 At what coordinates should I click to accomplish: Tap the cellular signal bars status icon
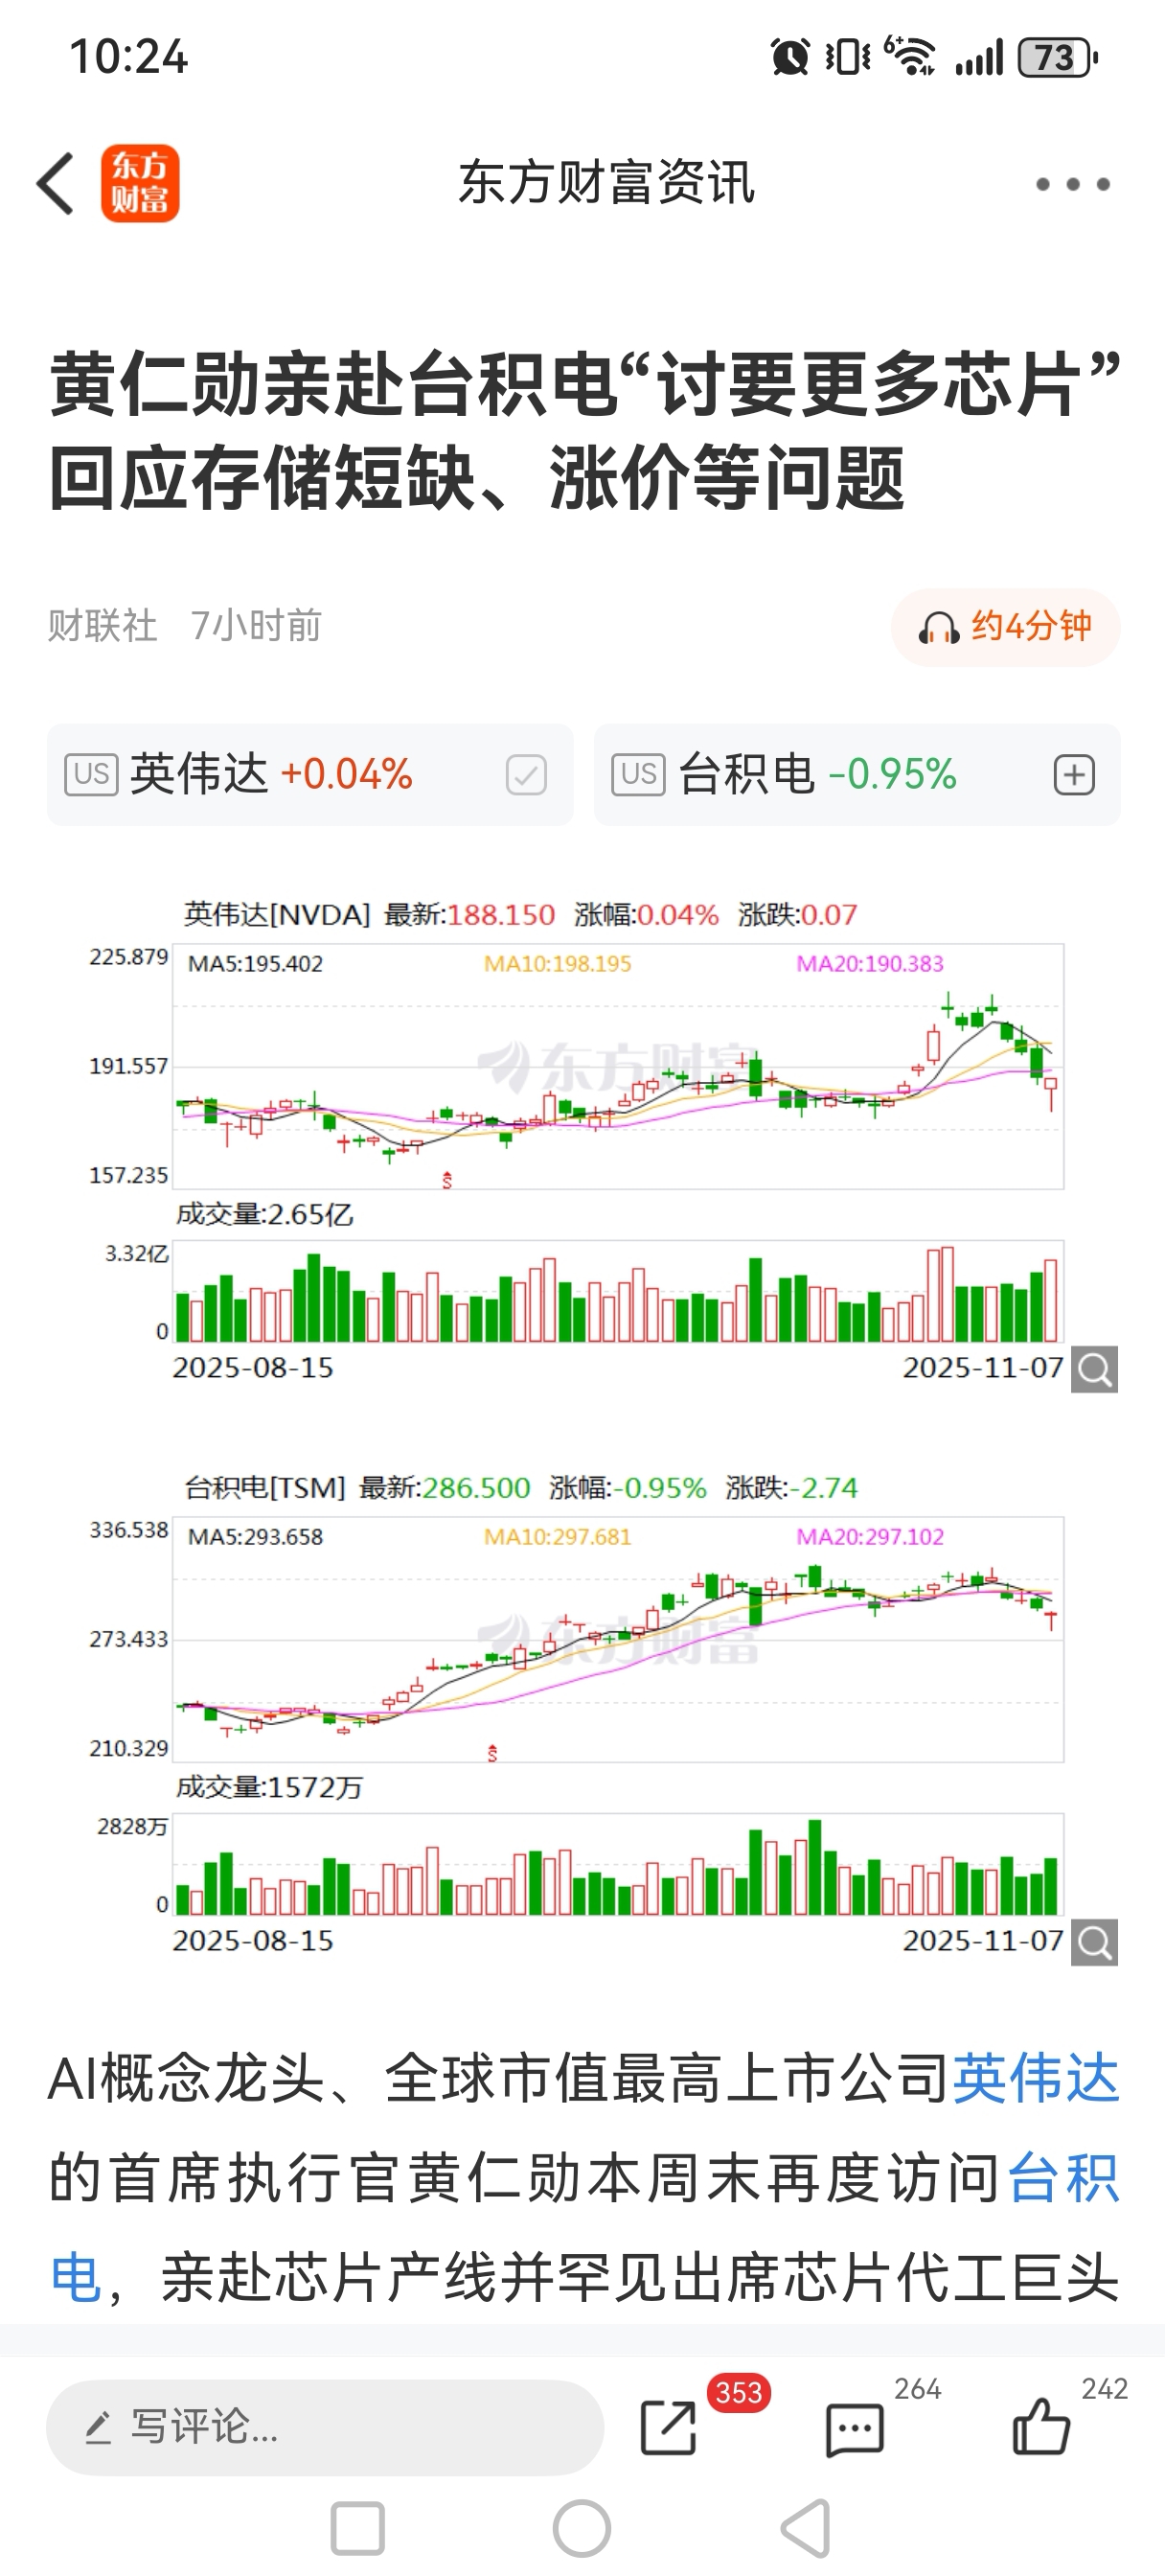tap(979, 58)
